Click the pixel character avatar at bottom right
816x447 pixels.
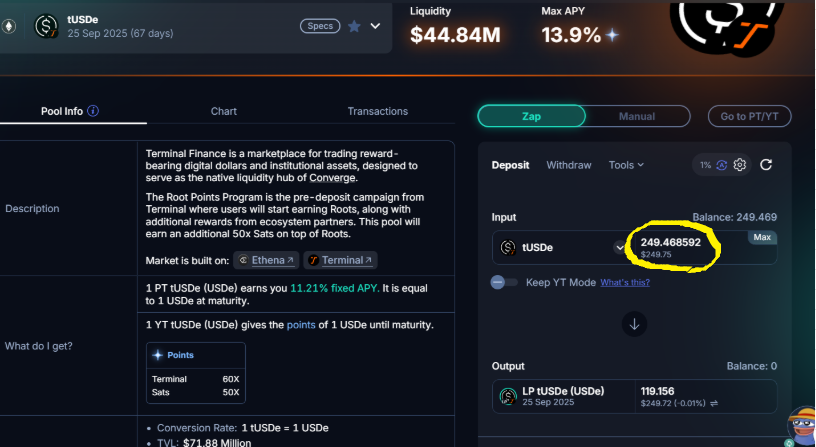[800, 425]
